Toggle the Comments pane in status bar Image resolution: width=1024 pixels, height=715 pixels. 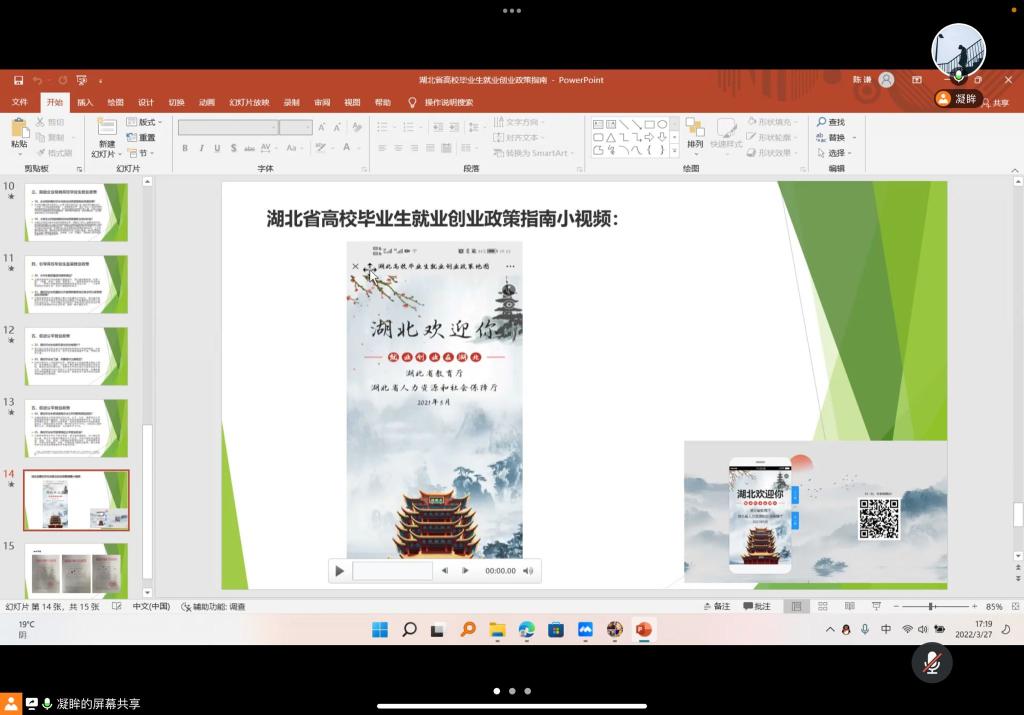(756, 606)
